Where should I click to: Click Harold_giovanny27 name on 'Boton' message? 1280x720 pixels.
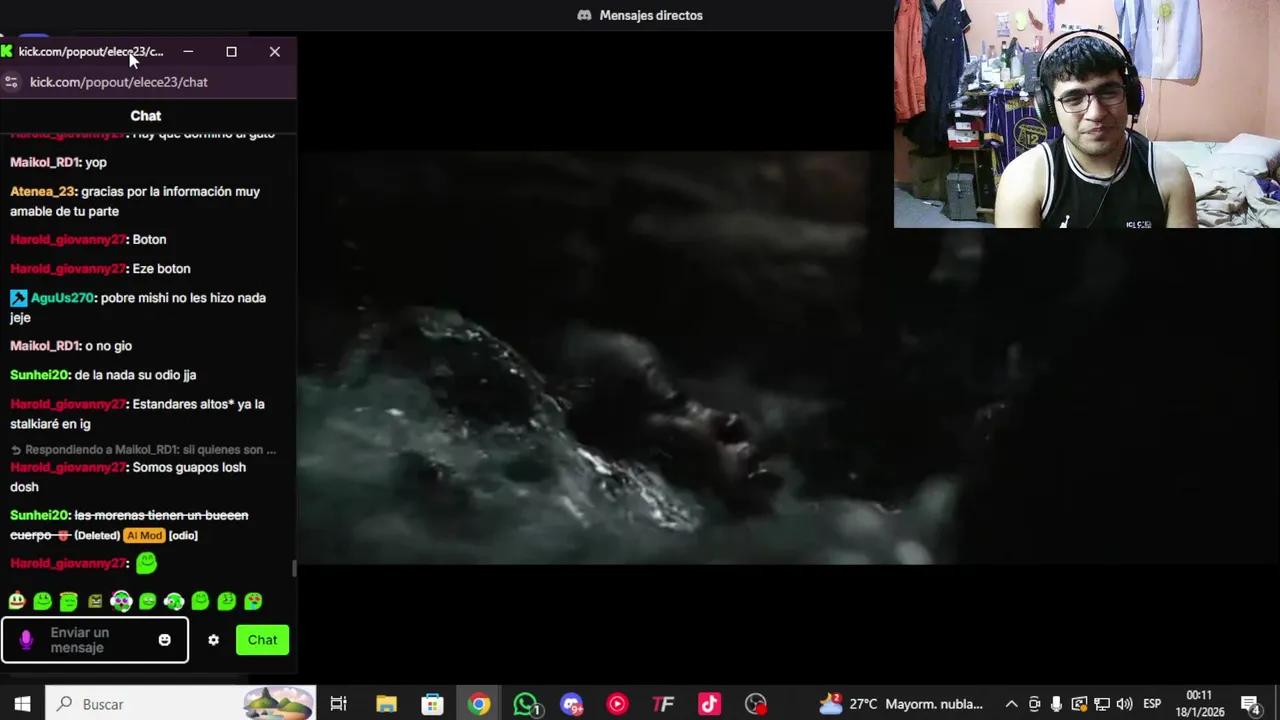[x=68, y=240]
